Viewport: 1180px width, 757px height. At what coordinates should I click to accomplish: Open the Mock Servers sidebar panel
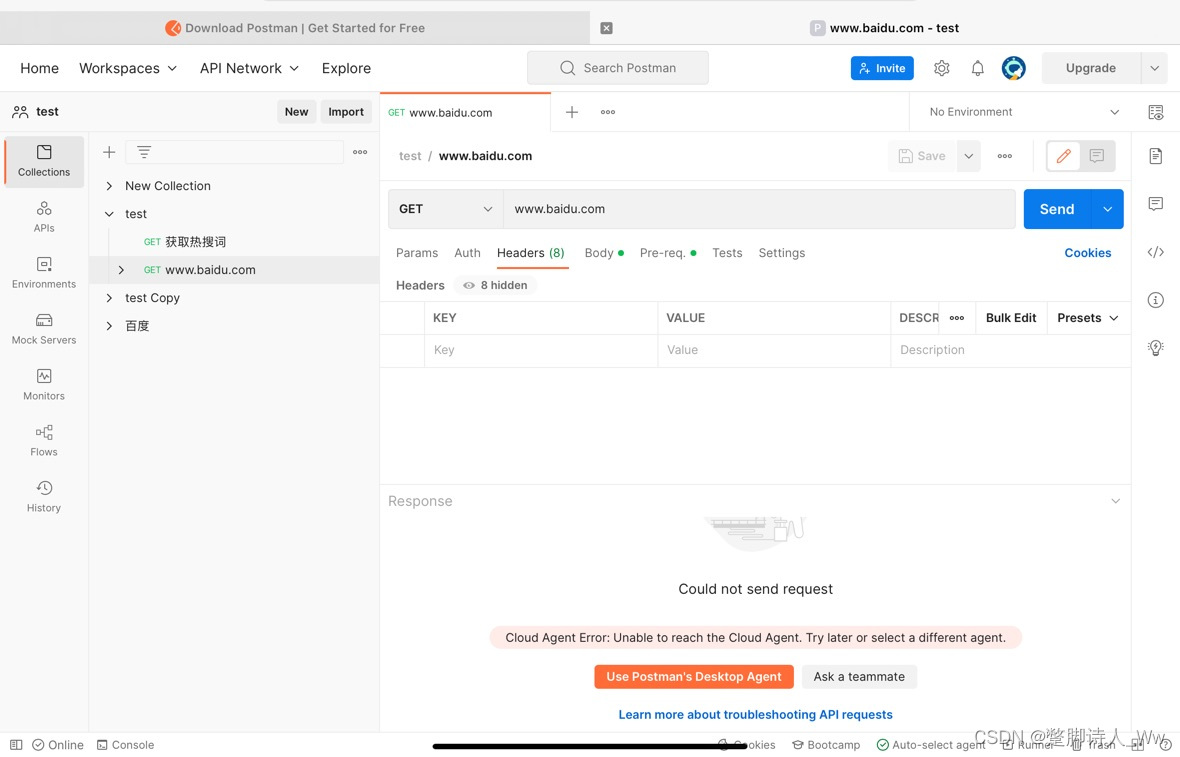pyautogui.click(x=44, y=329)
